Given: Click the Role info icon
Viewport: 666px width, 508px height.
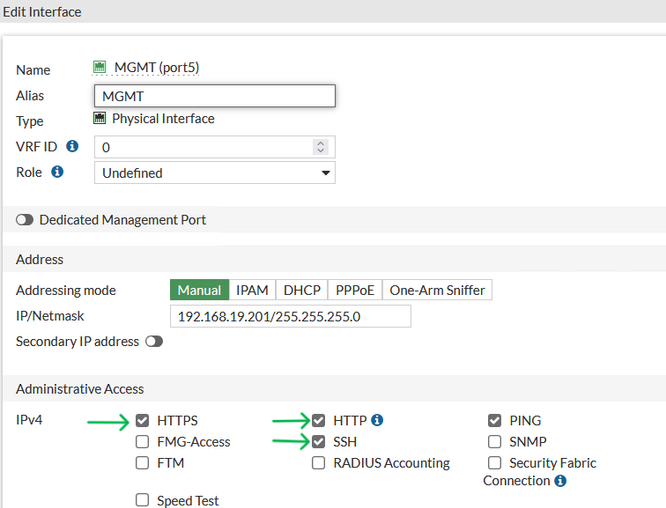Looking at the screenshot, I should (57, 172).
